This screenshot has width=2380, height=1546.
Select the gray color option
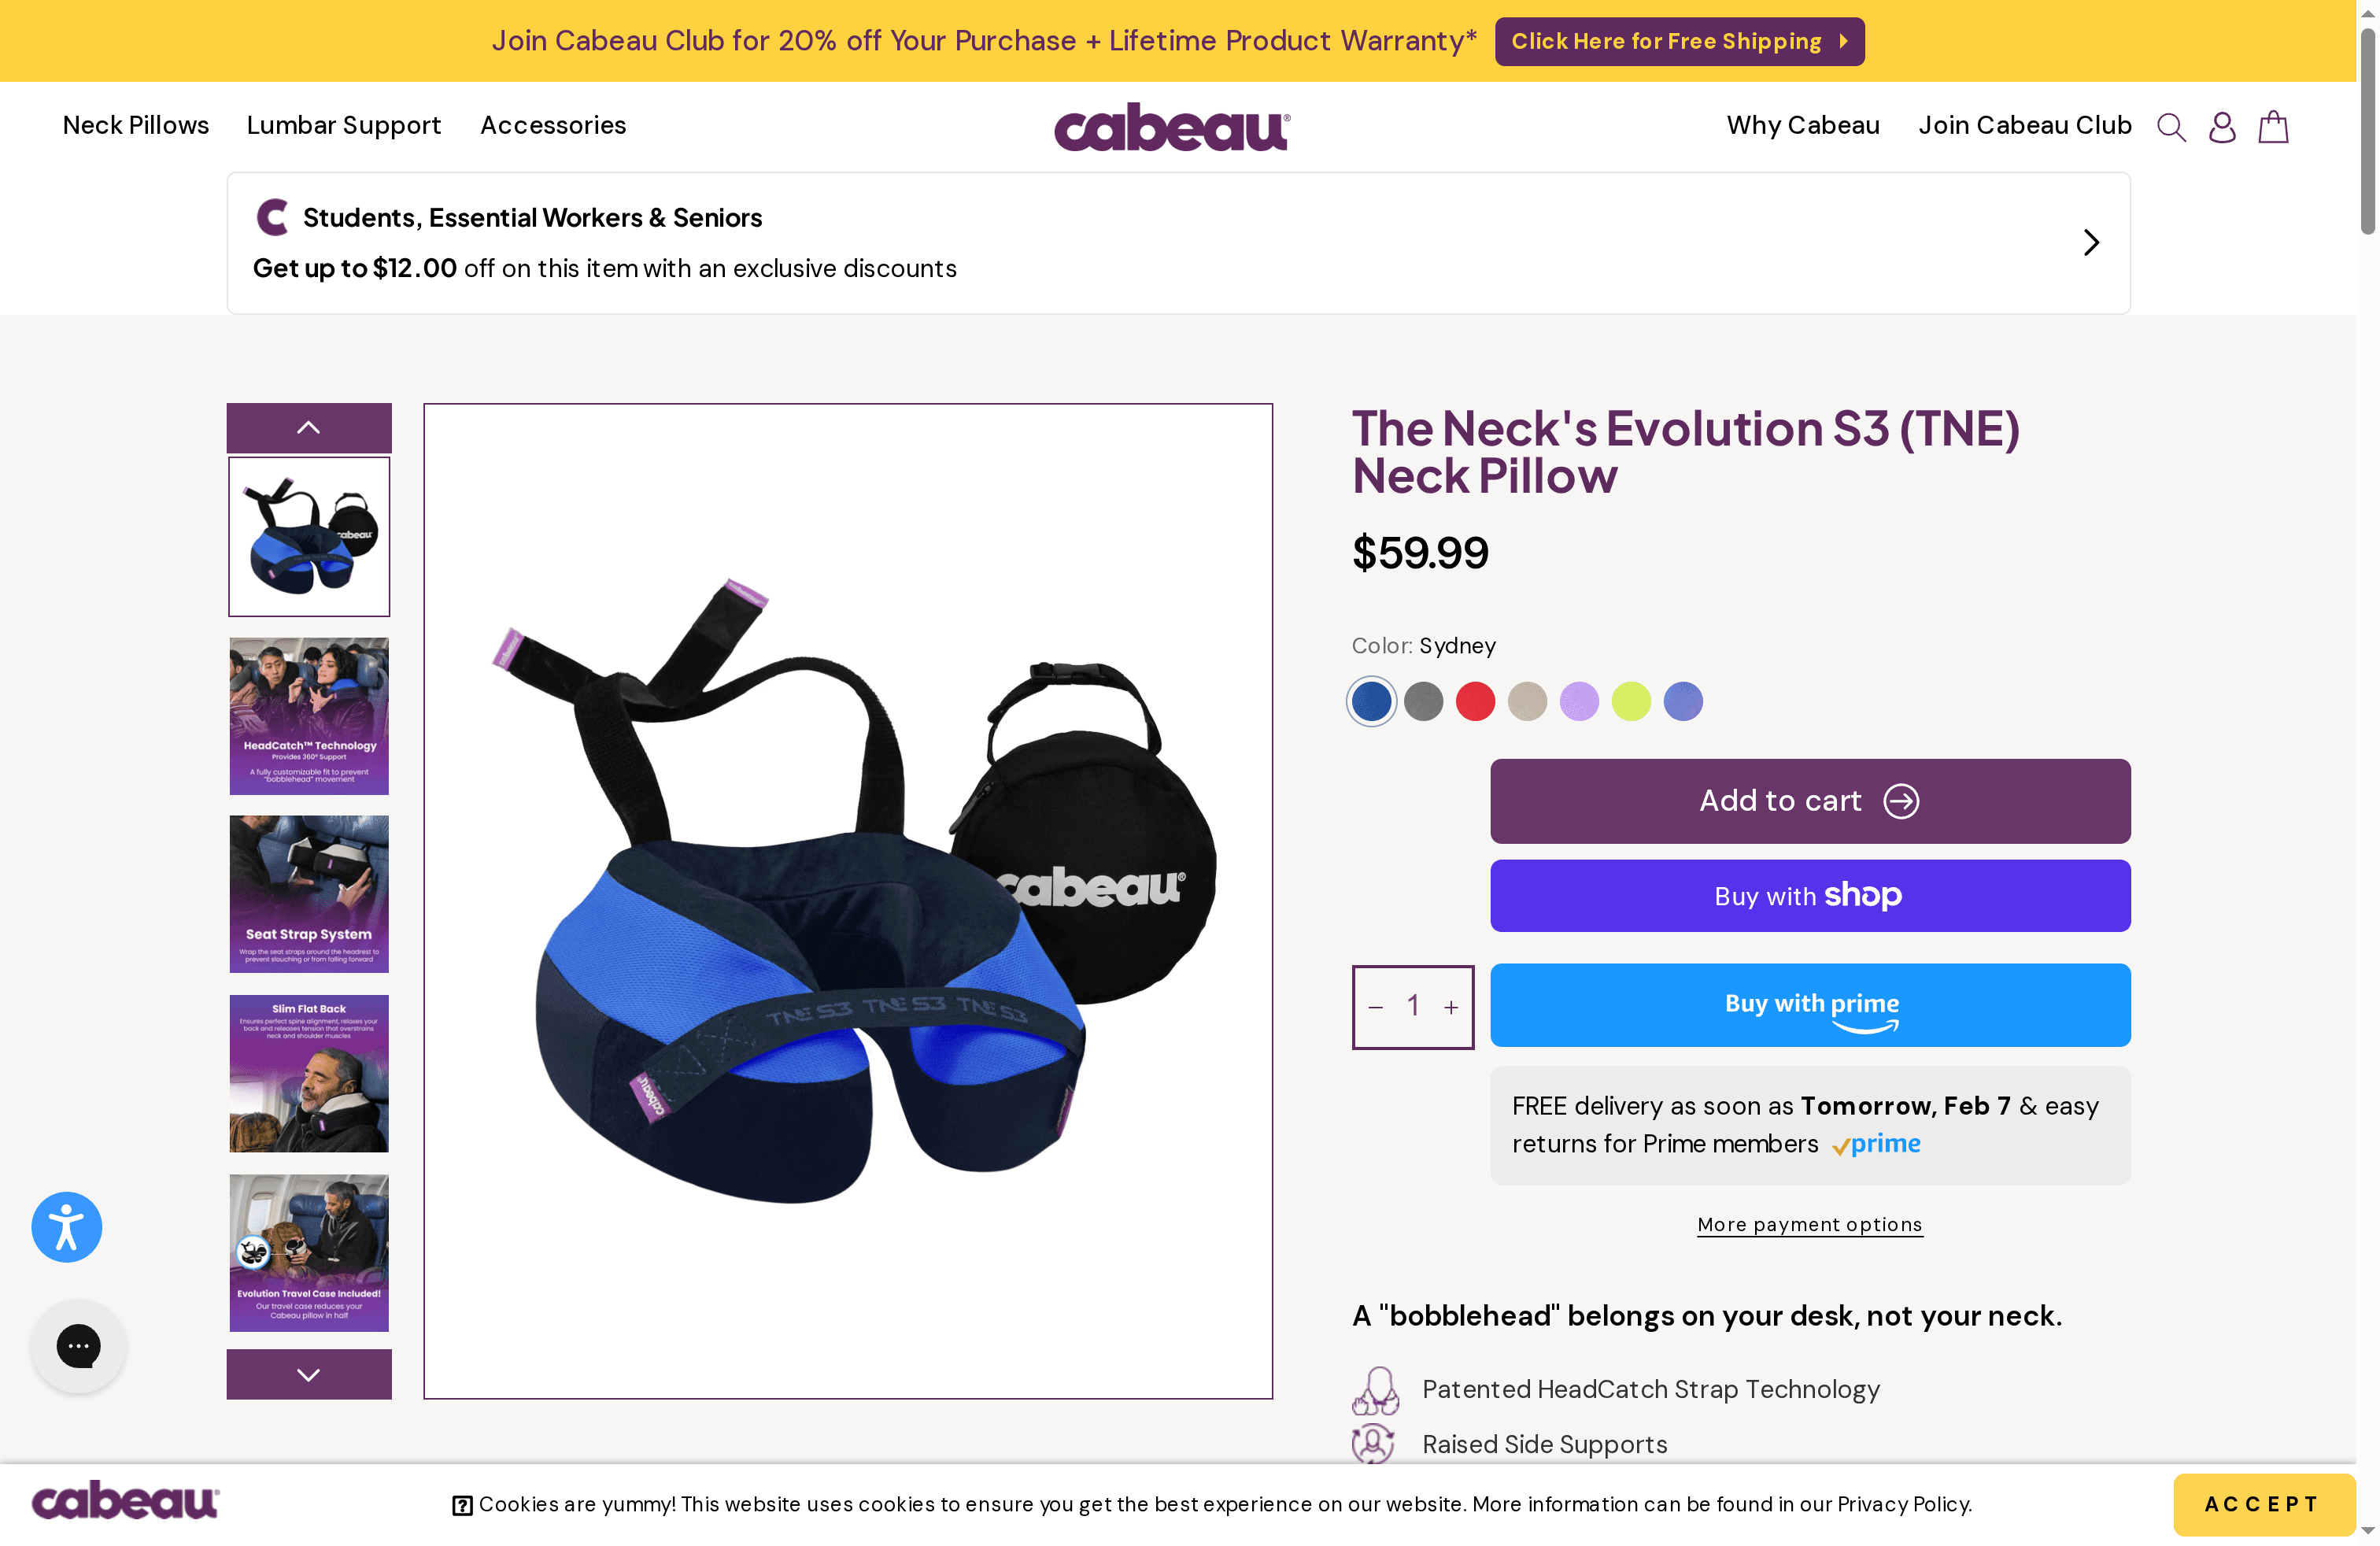[x=1423, y=701]
